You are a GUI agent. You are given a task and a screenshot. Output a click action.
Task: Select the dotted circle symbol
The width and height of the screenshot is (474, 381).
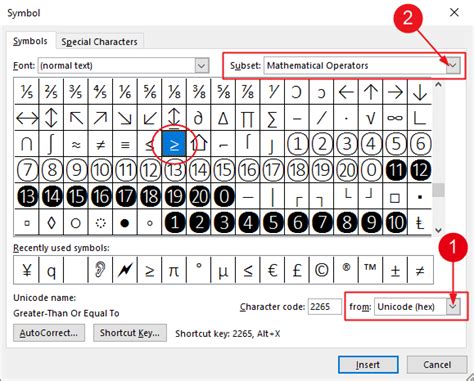pyautogui.click(x=100, y=223)
